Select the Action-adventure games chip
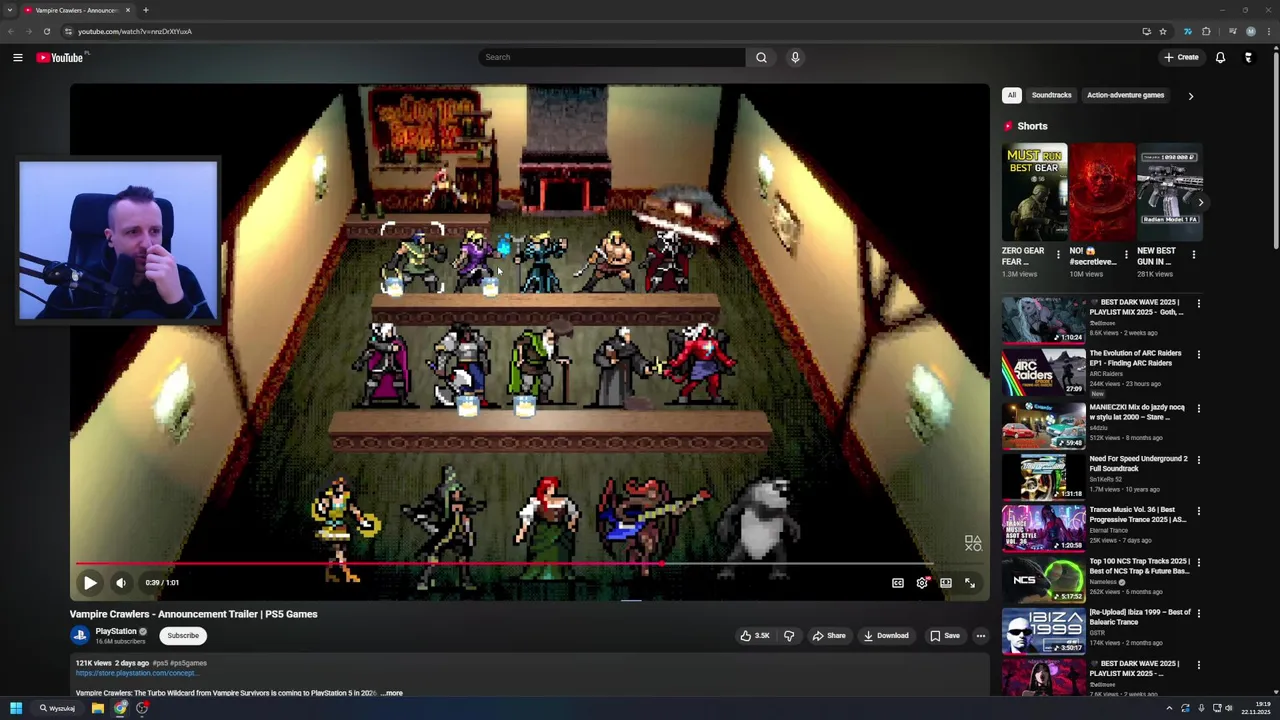This screenshot has height=720, width=1280. point(1125,95)
